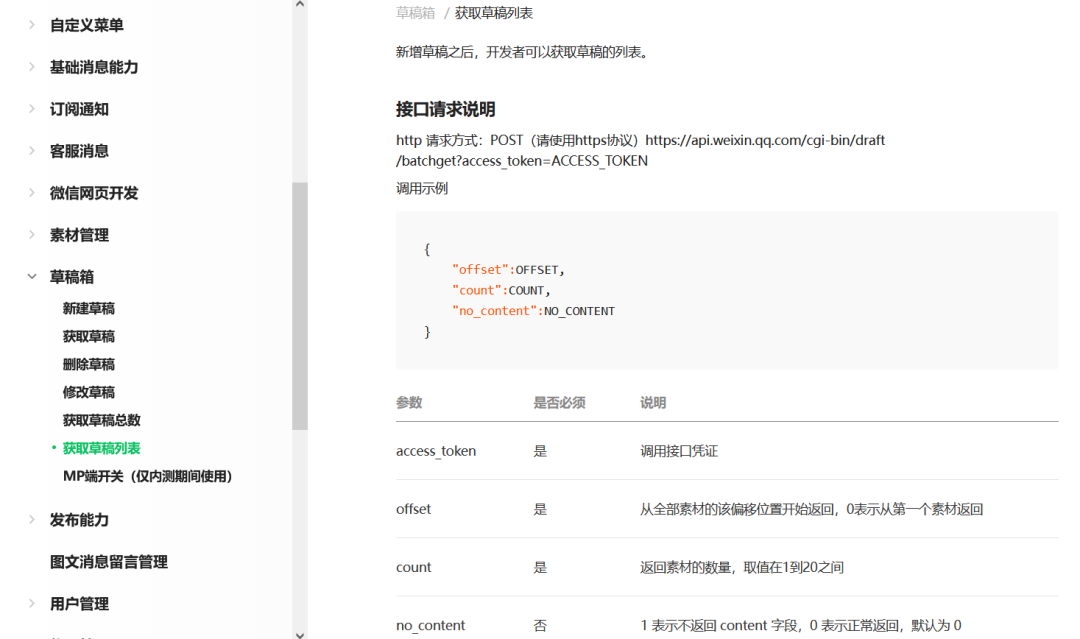Expand the 微信网页开发 chevron
This screenshot has width=1080, height=639.
point(32,193)
